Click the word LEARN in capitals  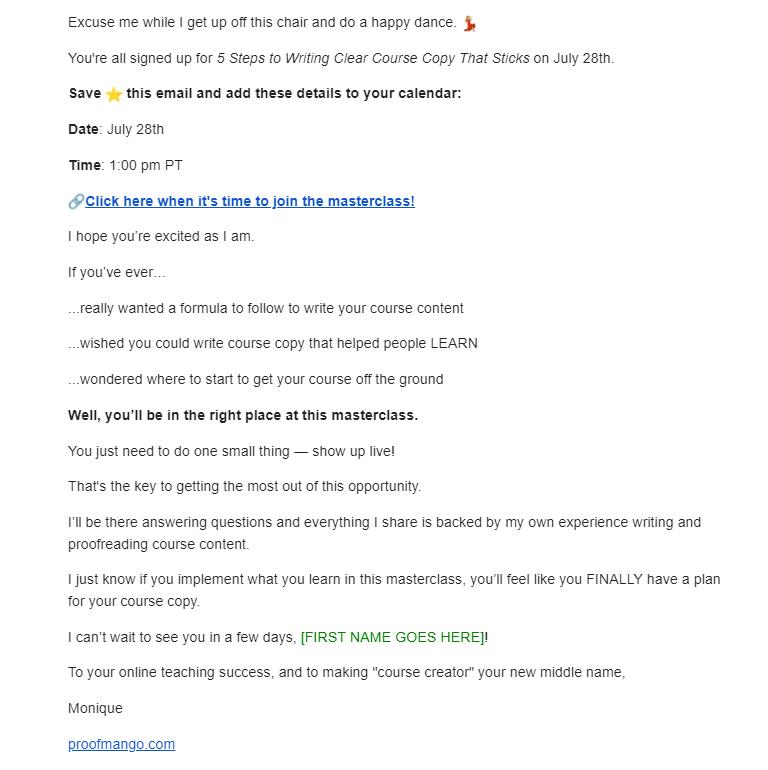pyautogui.click(x=454, y=343)
